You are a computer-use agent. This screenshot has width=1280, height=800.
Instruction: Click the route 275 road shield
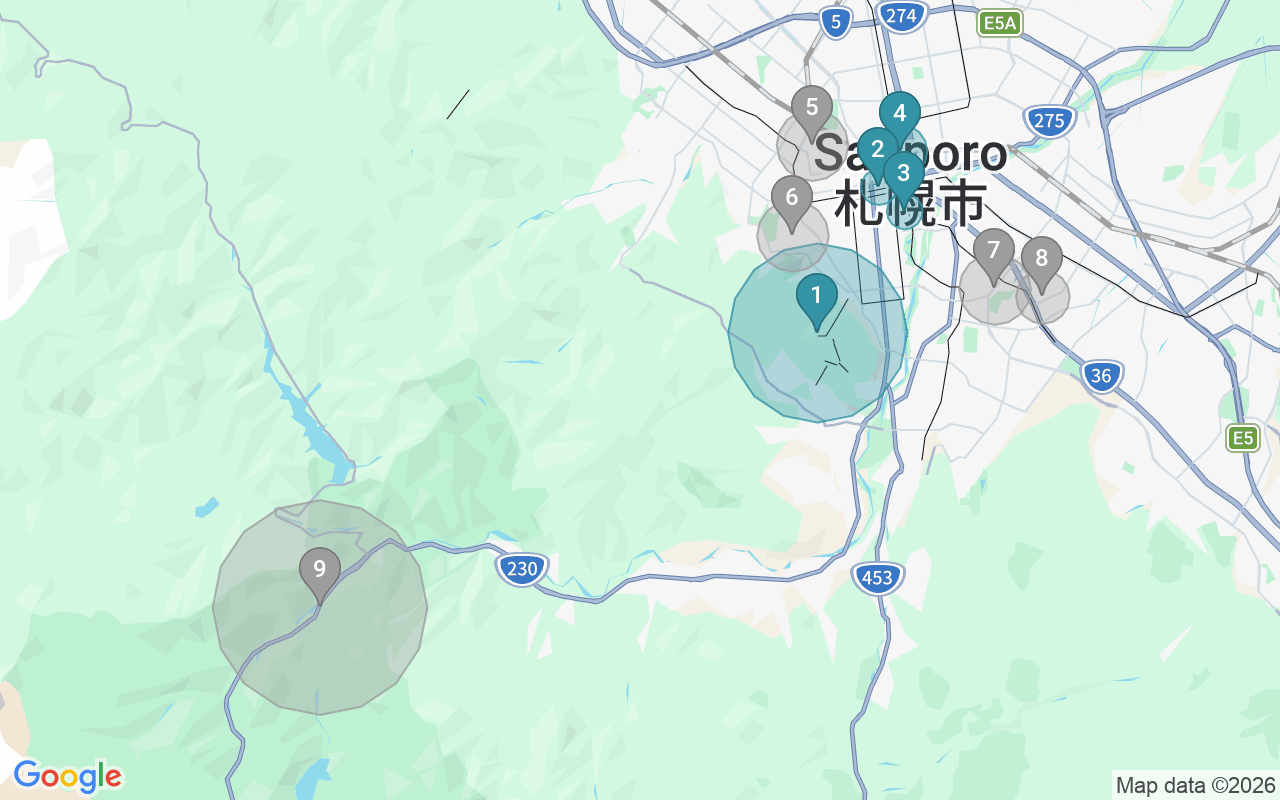[x=1049, y=121]
